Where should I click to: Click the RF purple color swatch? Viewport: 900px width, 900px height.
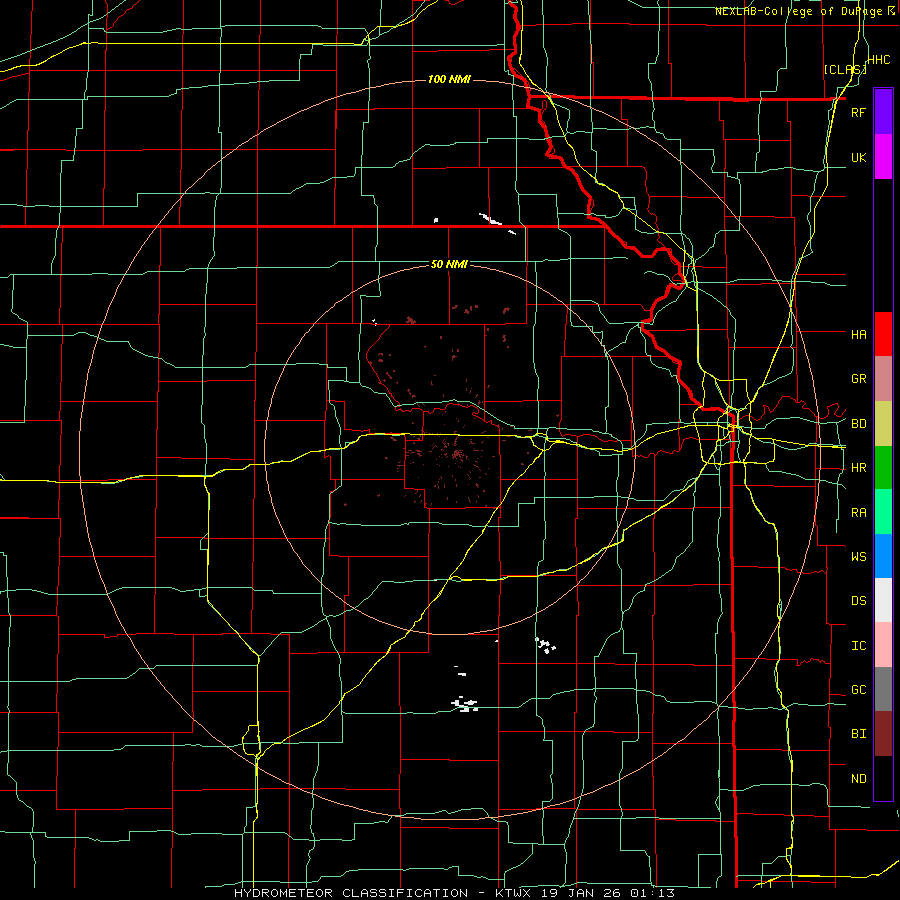click(883, 112)
